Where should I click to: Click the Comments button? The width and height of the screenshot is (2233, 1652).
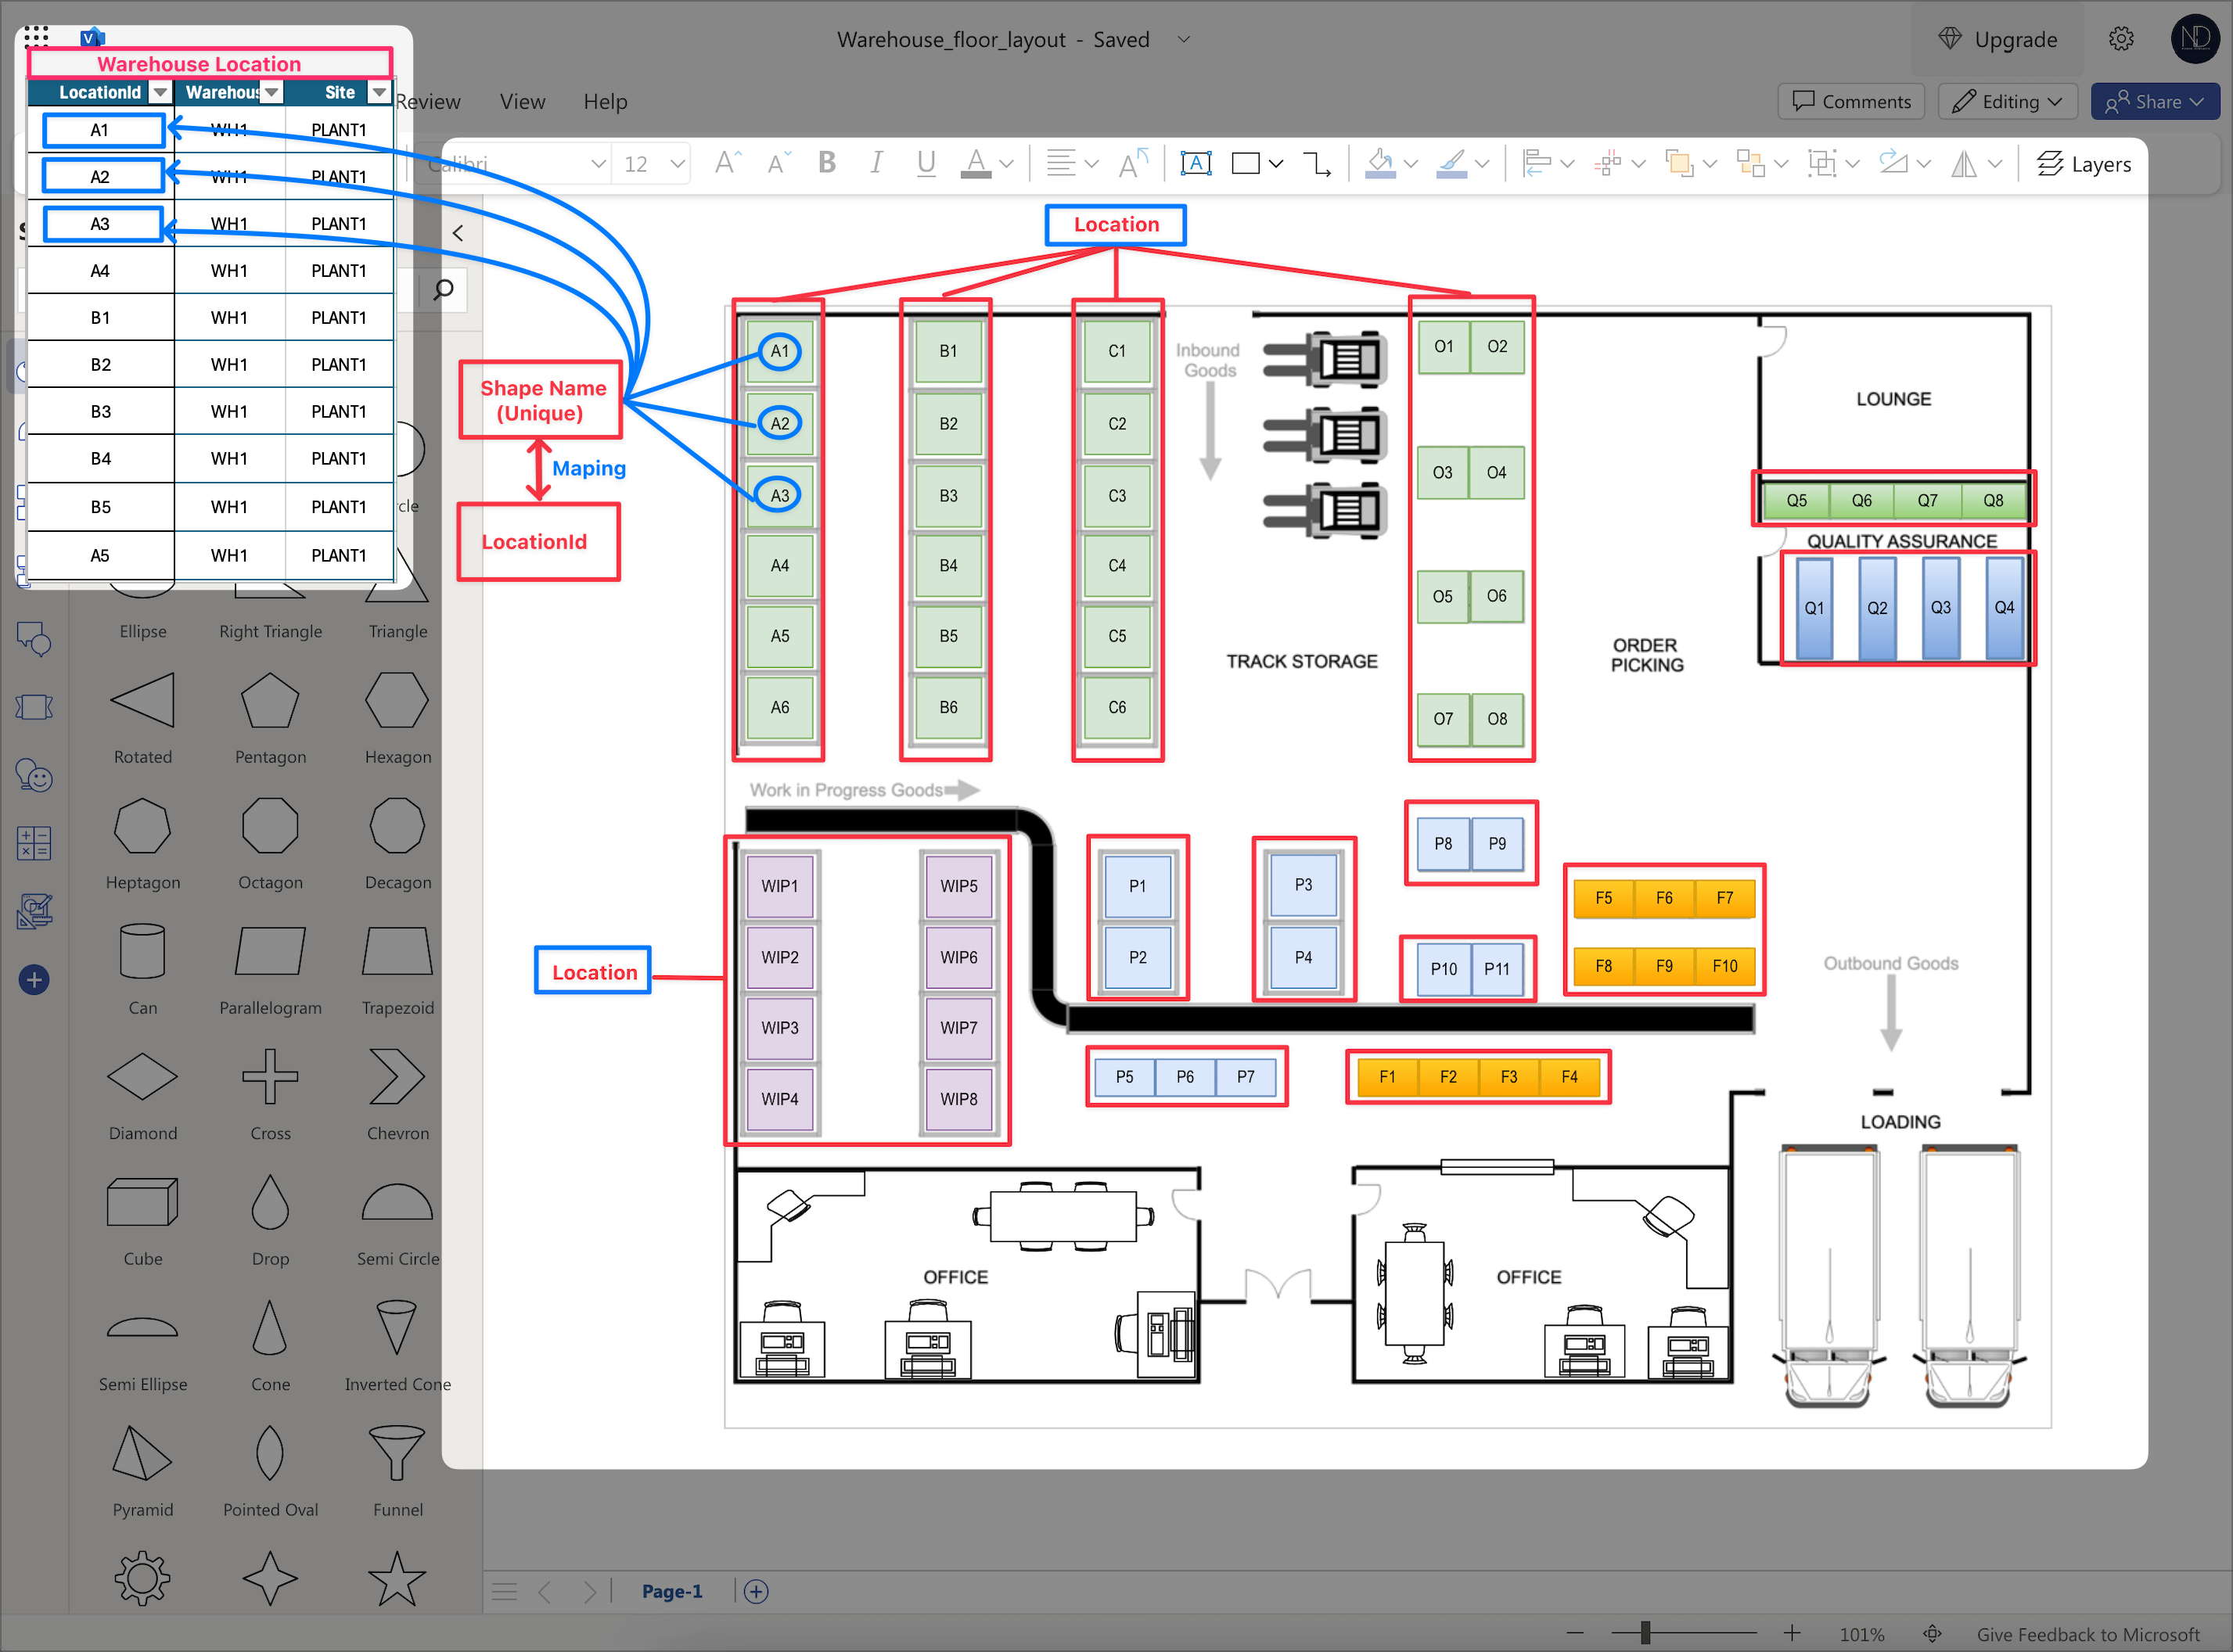1851,102
